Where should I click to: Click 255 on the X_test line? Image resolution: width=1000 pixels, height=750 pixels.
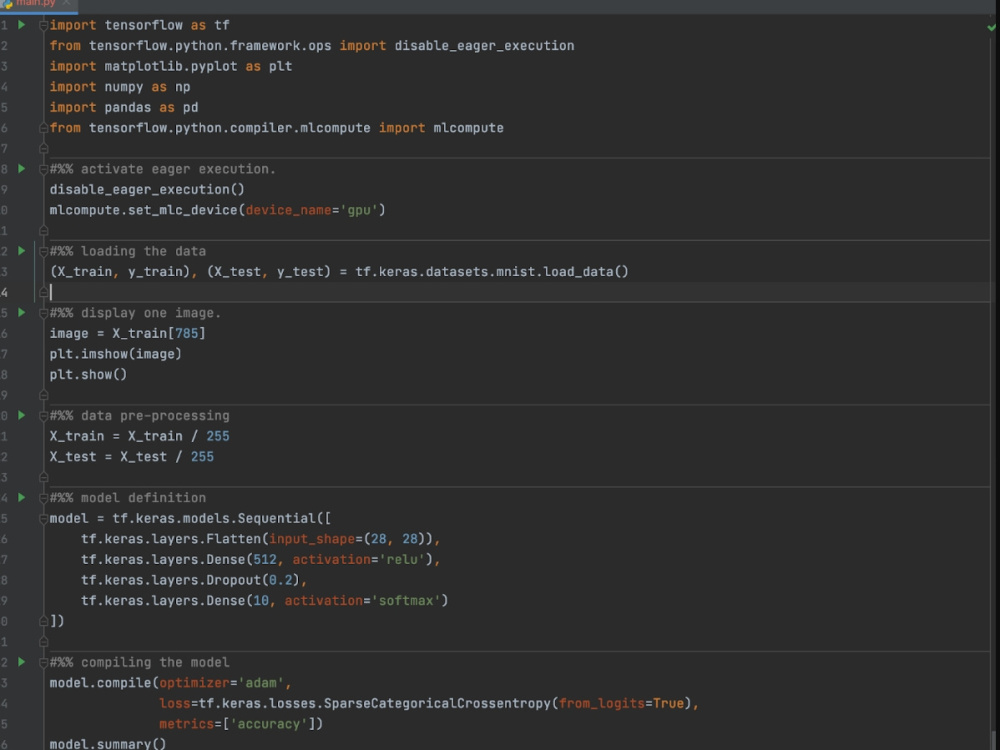click(x=202, y=457)
